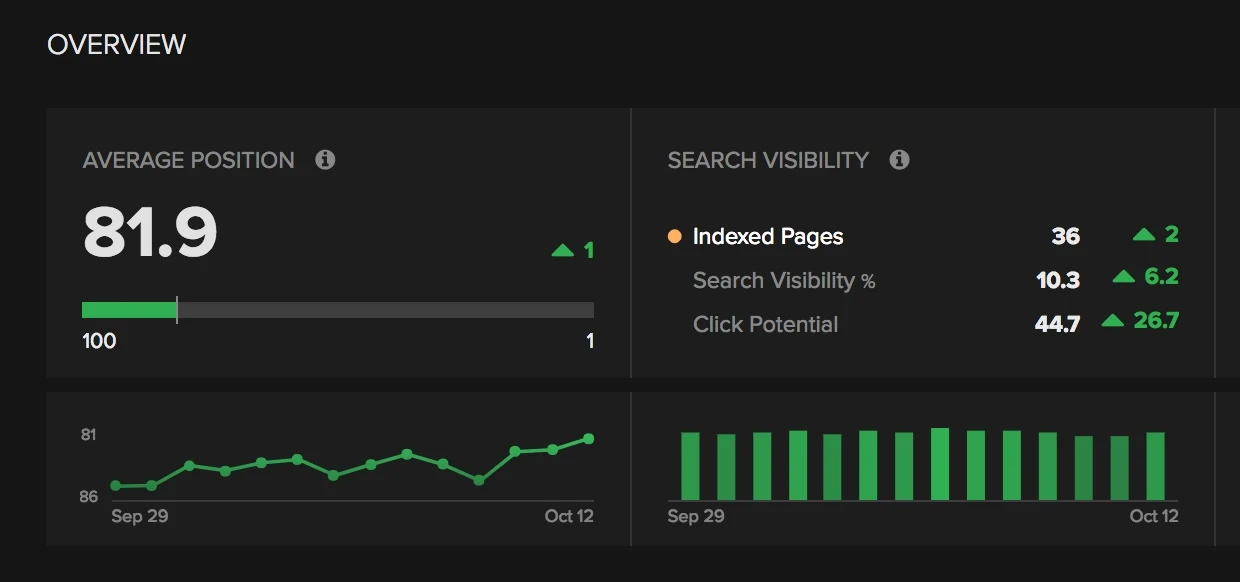The image size is (1240, 582).
Task: Select last line chart point at Oct 12
Action: coord(588,439)
